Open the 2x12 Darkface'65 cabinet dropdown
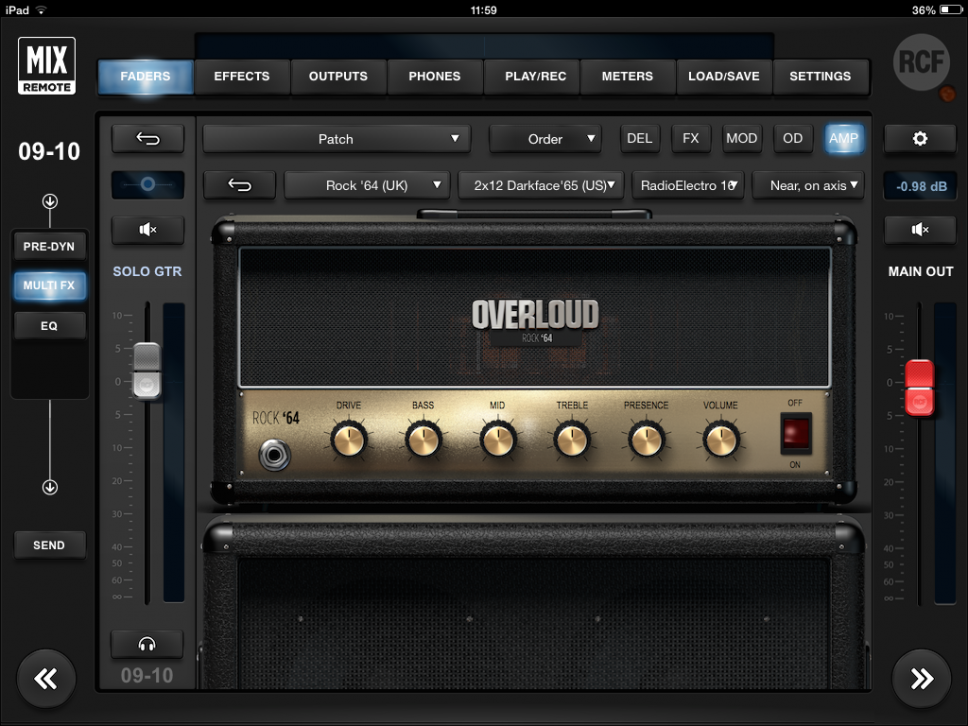The width and height of the screenshot is (968, 726). [x=541, y=185]
